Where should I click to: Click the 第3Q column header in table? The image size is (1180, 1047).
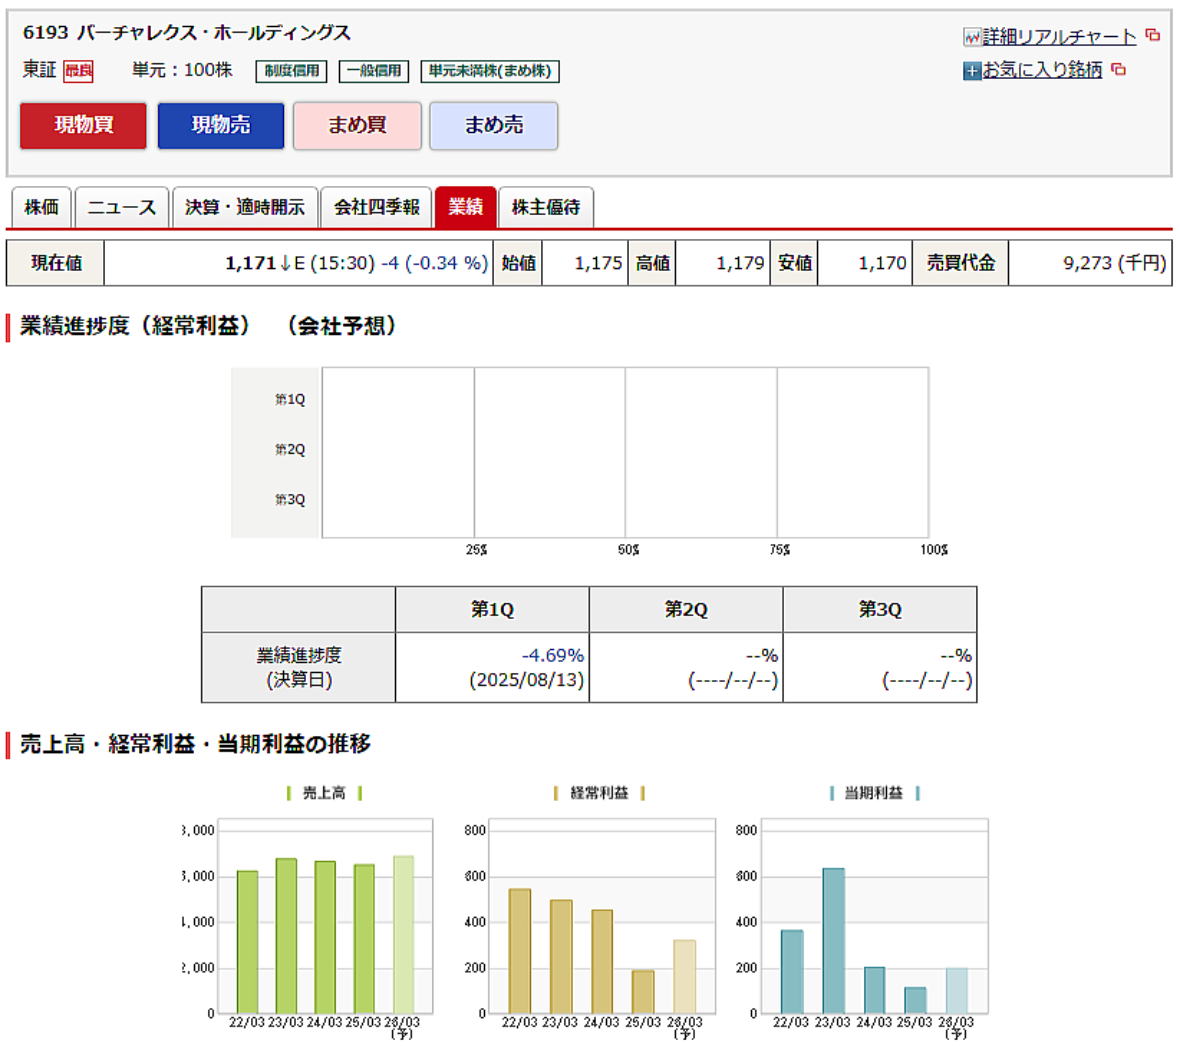tap(880, 610)
